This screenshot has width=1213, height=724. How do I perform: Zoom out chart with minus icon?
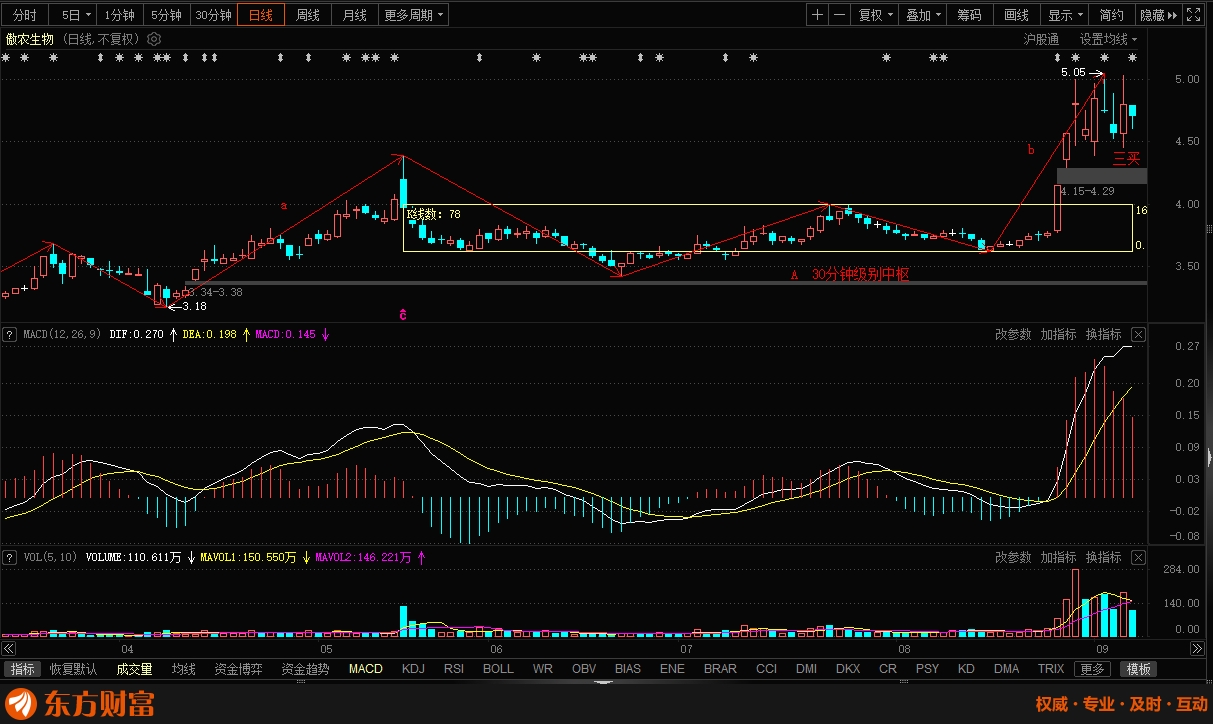pyautogui.click(x=839, y=15)
